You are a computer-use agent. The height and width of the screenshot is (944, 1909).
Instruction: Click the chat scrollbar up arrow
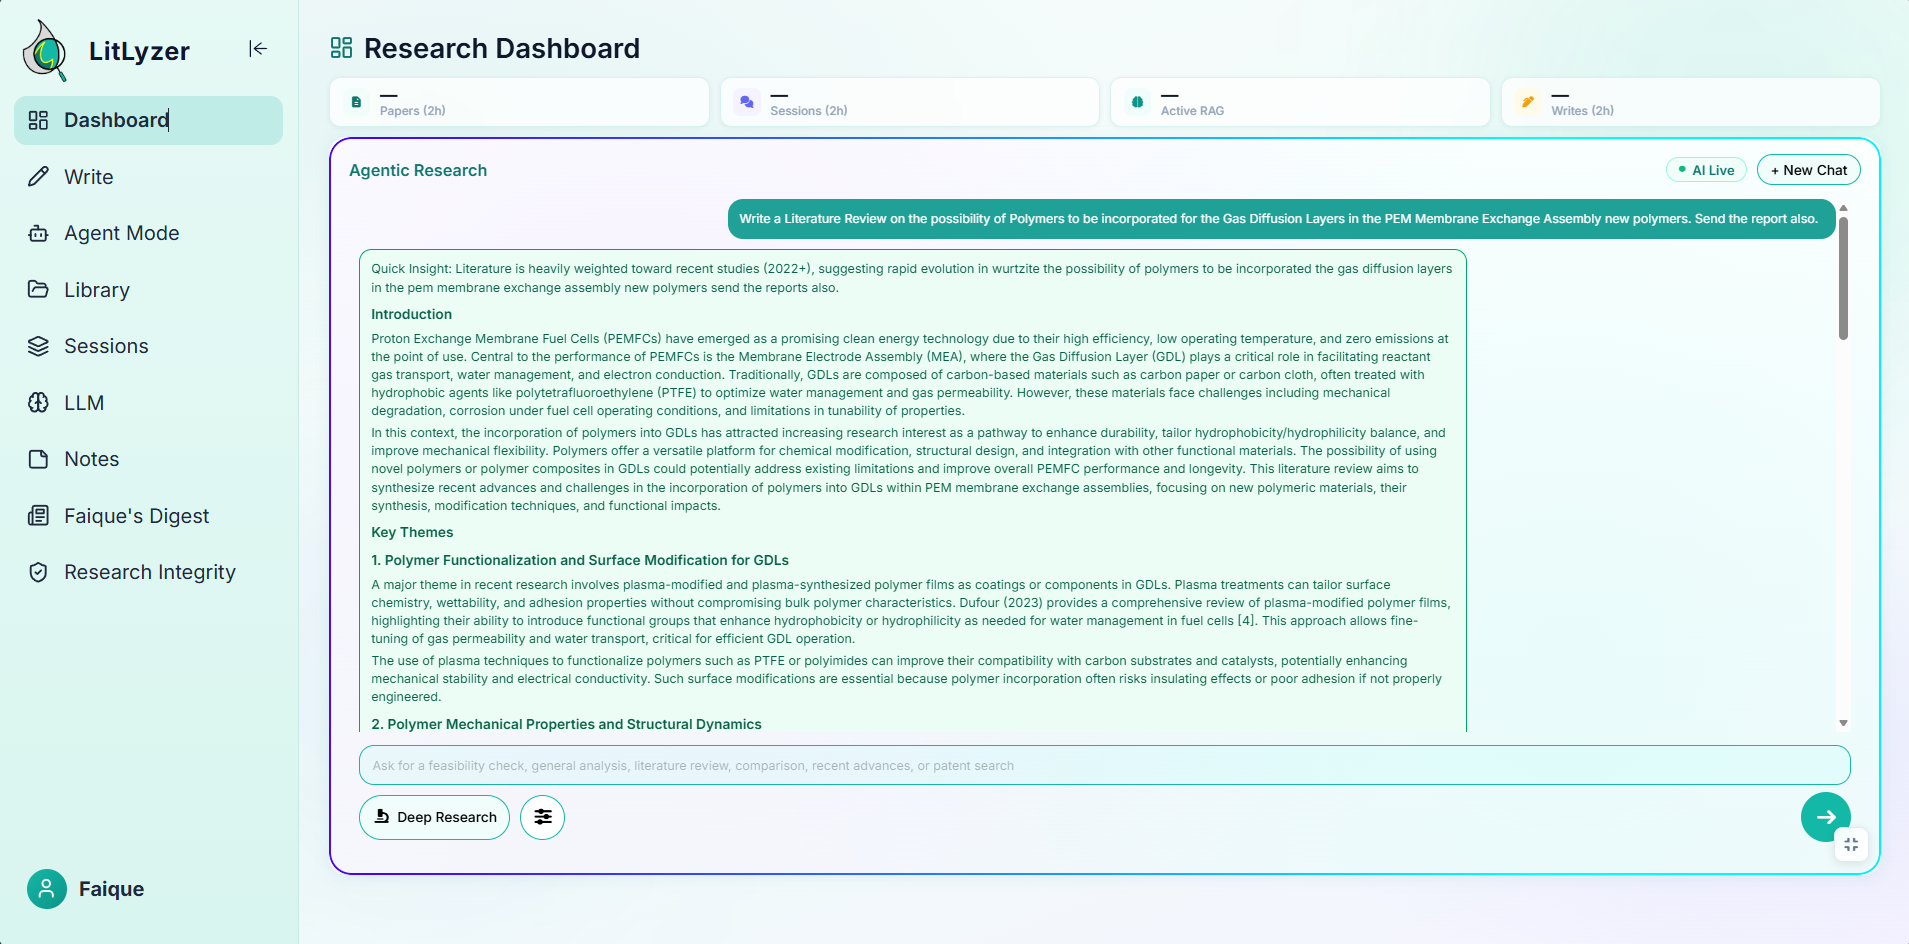point(1843,208)
